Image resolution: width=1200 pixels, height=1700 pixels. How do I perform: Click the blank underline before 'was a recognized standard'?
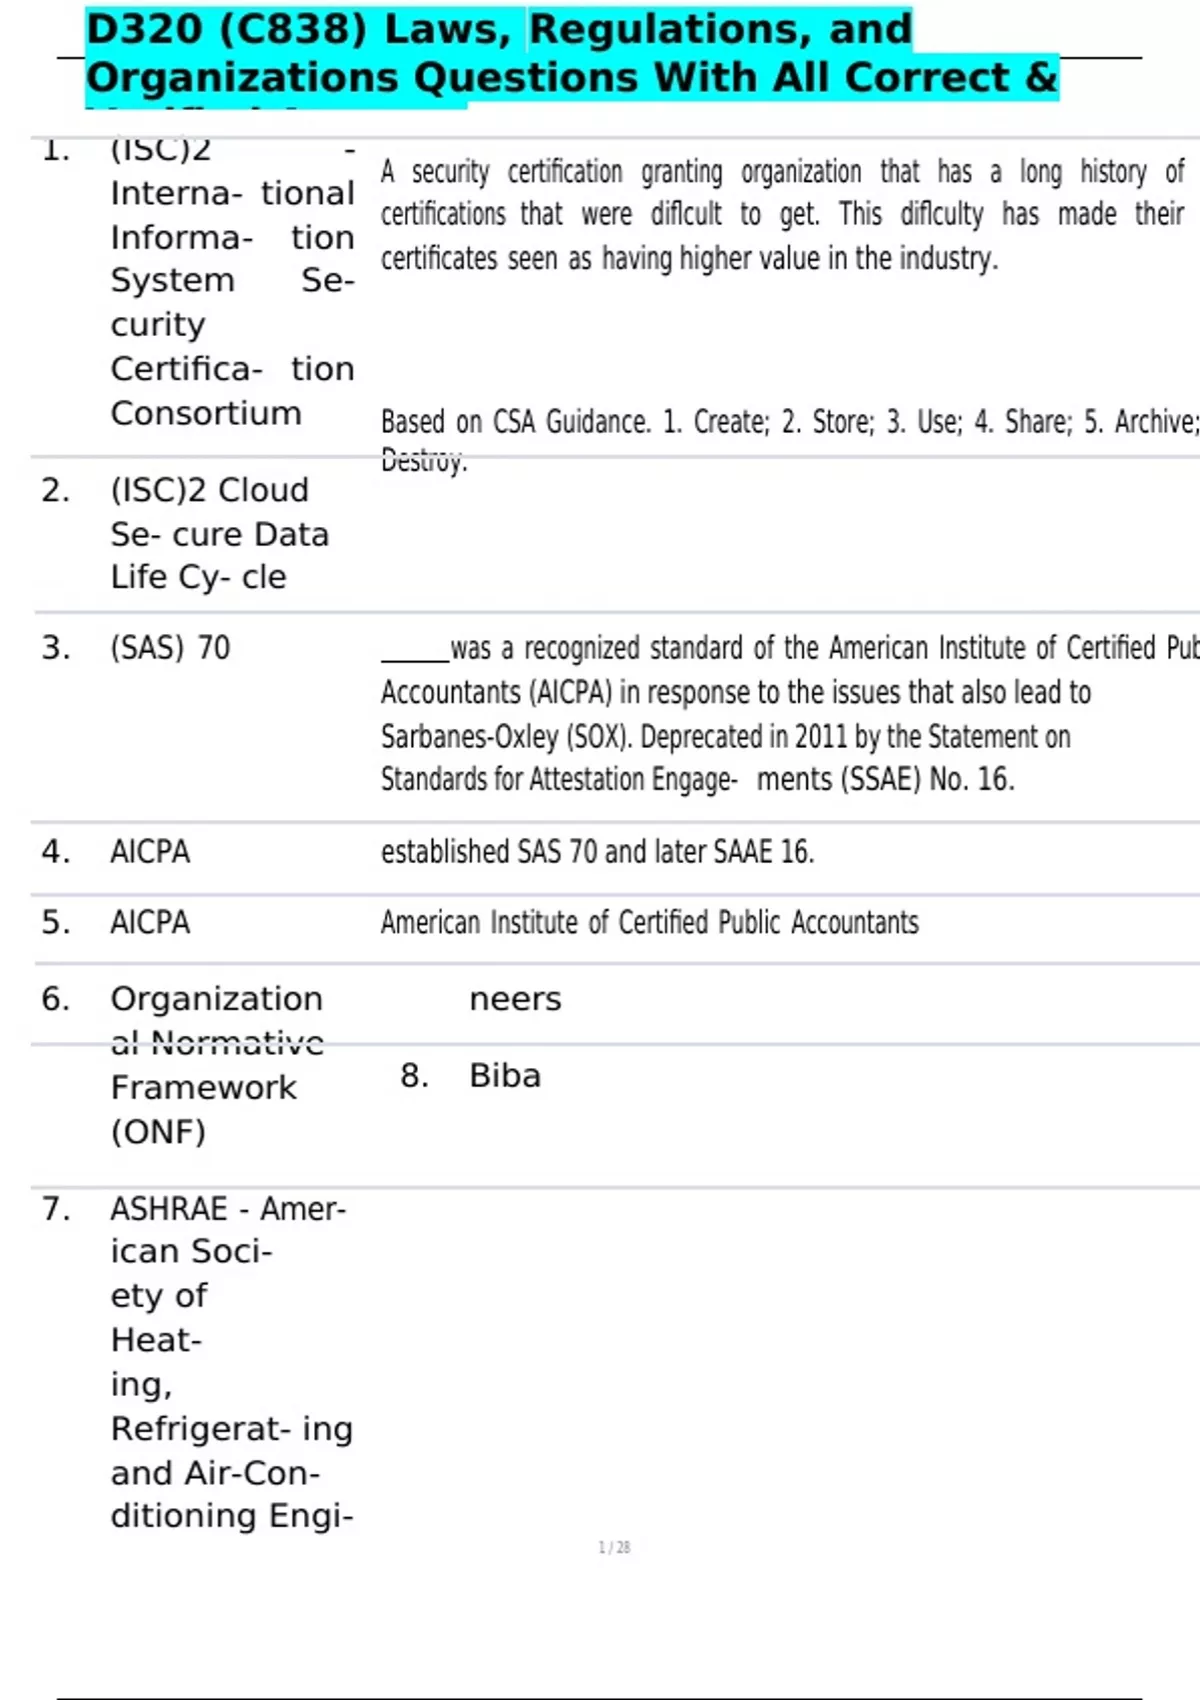click(x=415, y=652)
